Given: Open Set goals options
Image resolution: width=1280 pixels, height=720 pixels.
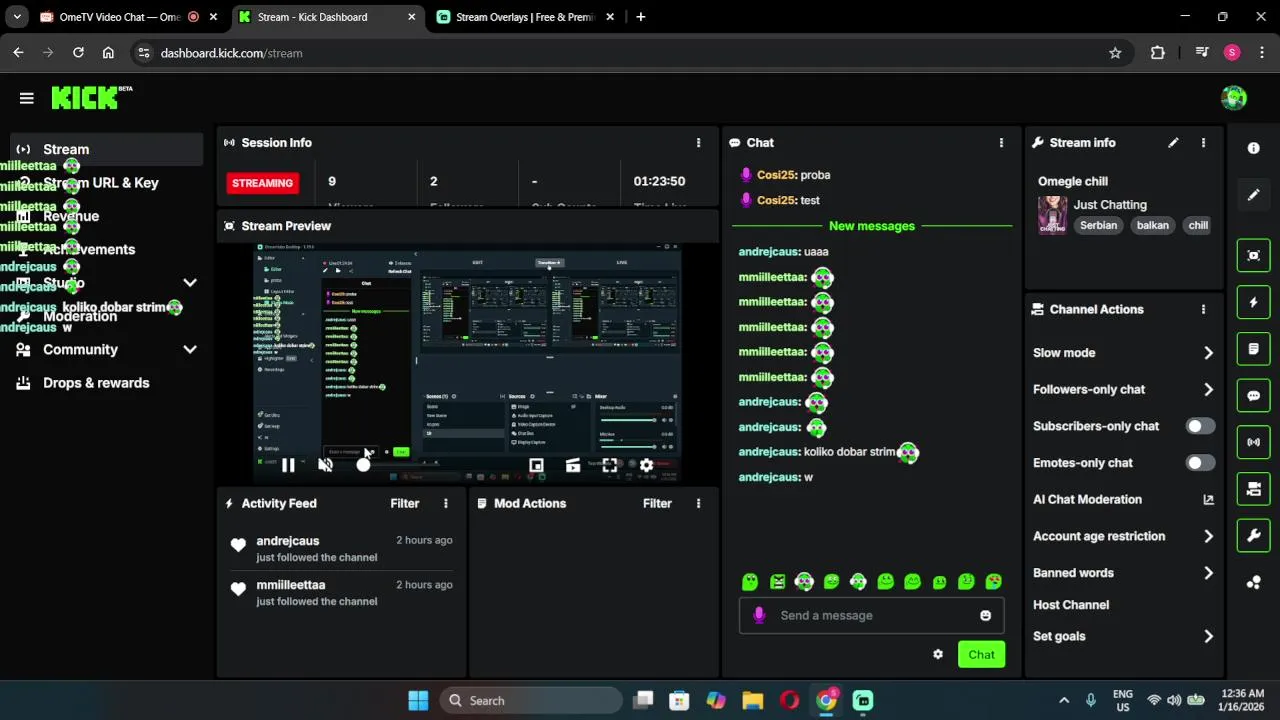Looking at the screenshot, I should tap(1122, 636).
